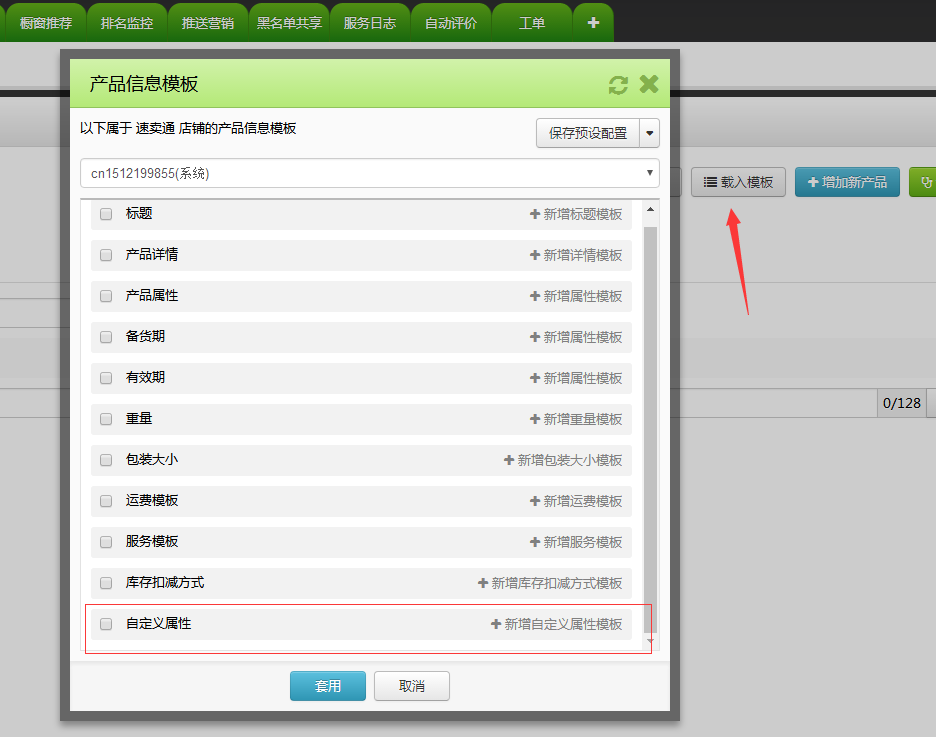The width and height of the screenshot is (936, 737).
Task: Click 增加新产品 button
Action: coord(847,182)
